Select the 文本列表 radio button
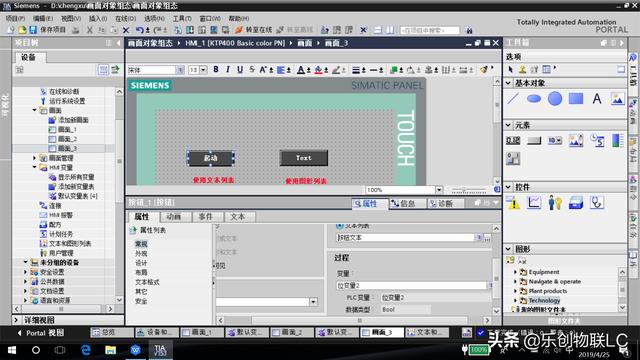 pos(340,225)
